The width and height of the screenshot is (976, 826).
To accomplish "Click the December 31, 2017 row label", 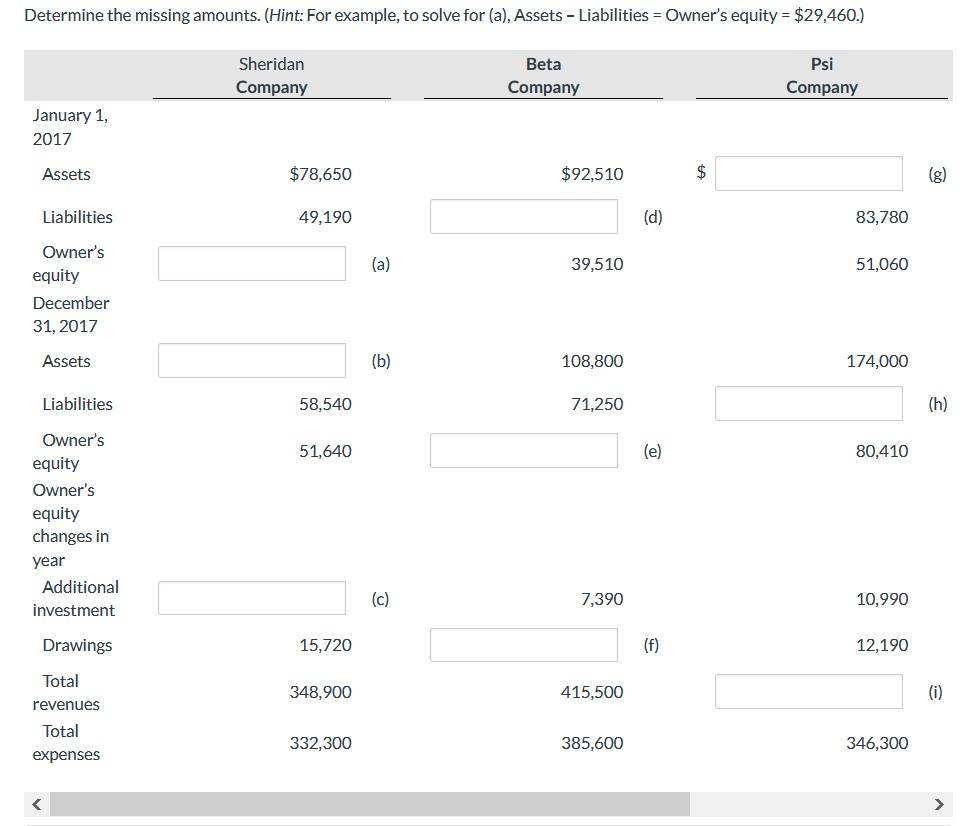I will [x=72, y=314].
